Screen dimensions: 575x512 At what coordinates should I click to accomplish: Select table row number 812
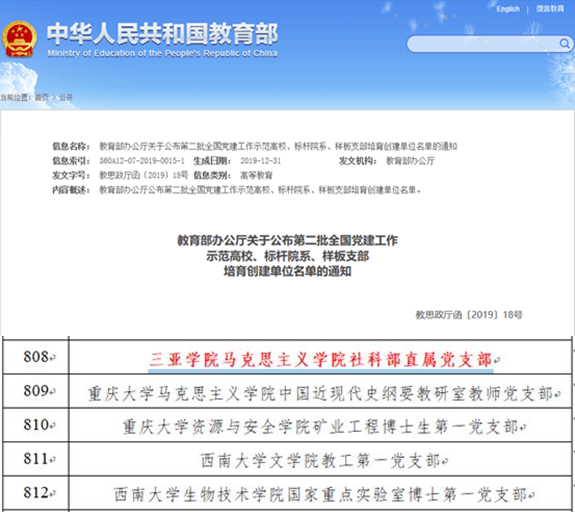point(36,493)
